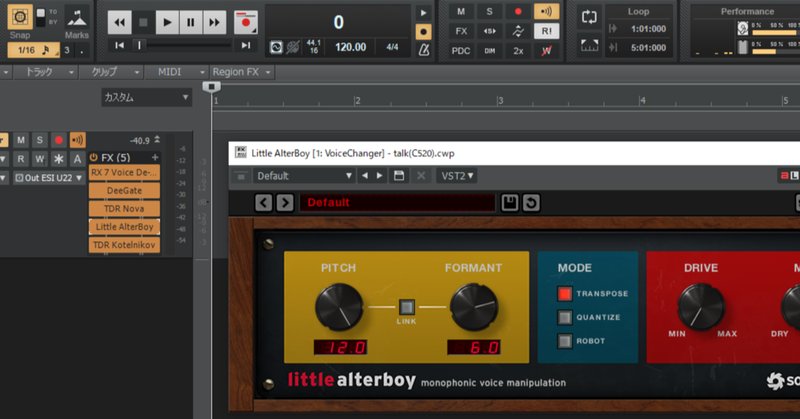Click the Fast Forward transport button
Image resolution: width=800 pixels, height=419 pixels.
214,22
